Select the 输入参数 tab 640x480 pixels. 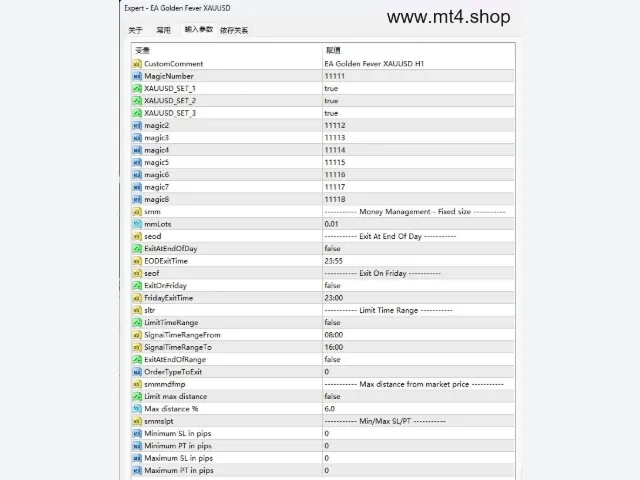(199, 29)
